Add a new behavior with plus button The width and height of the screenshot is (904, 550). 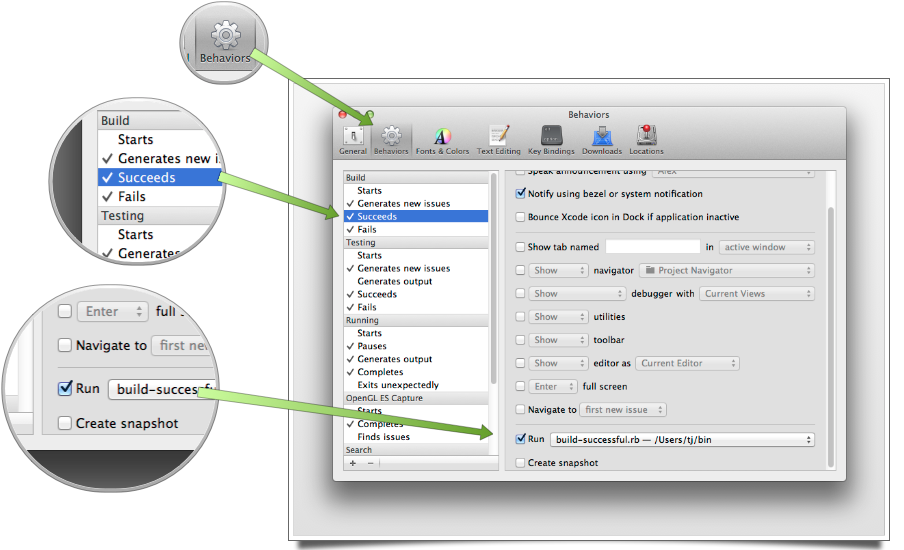[x=353, y=464]
